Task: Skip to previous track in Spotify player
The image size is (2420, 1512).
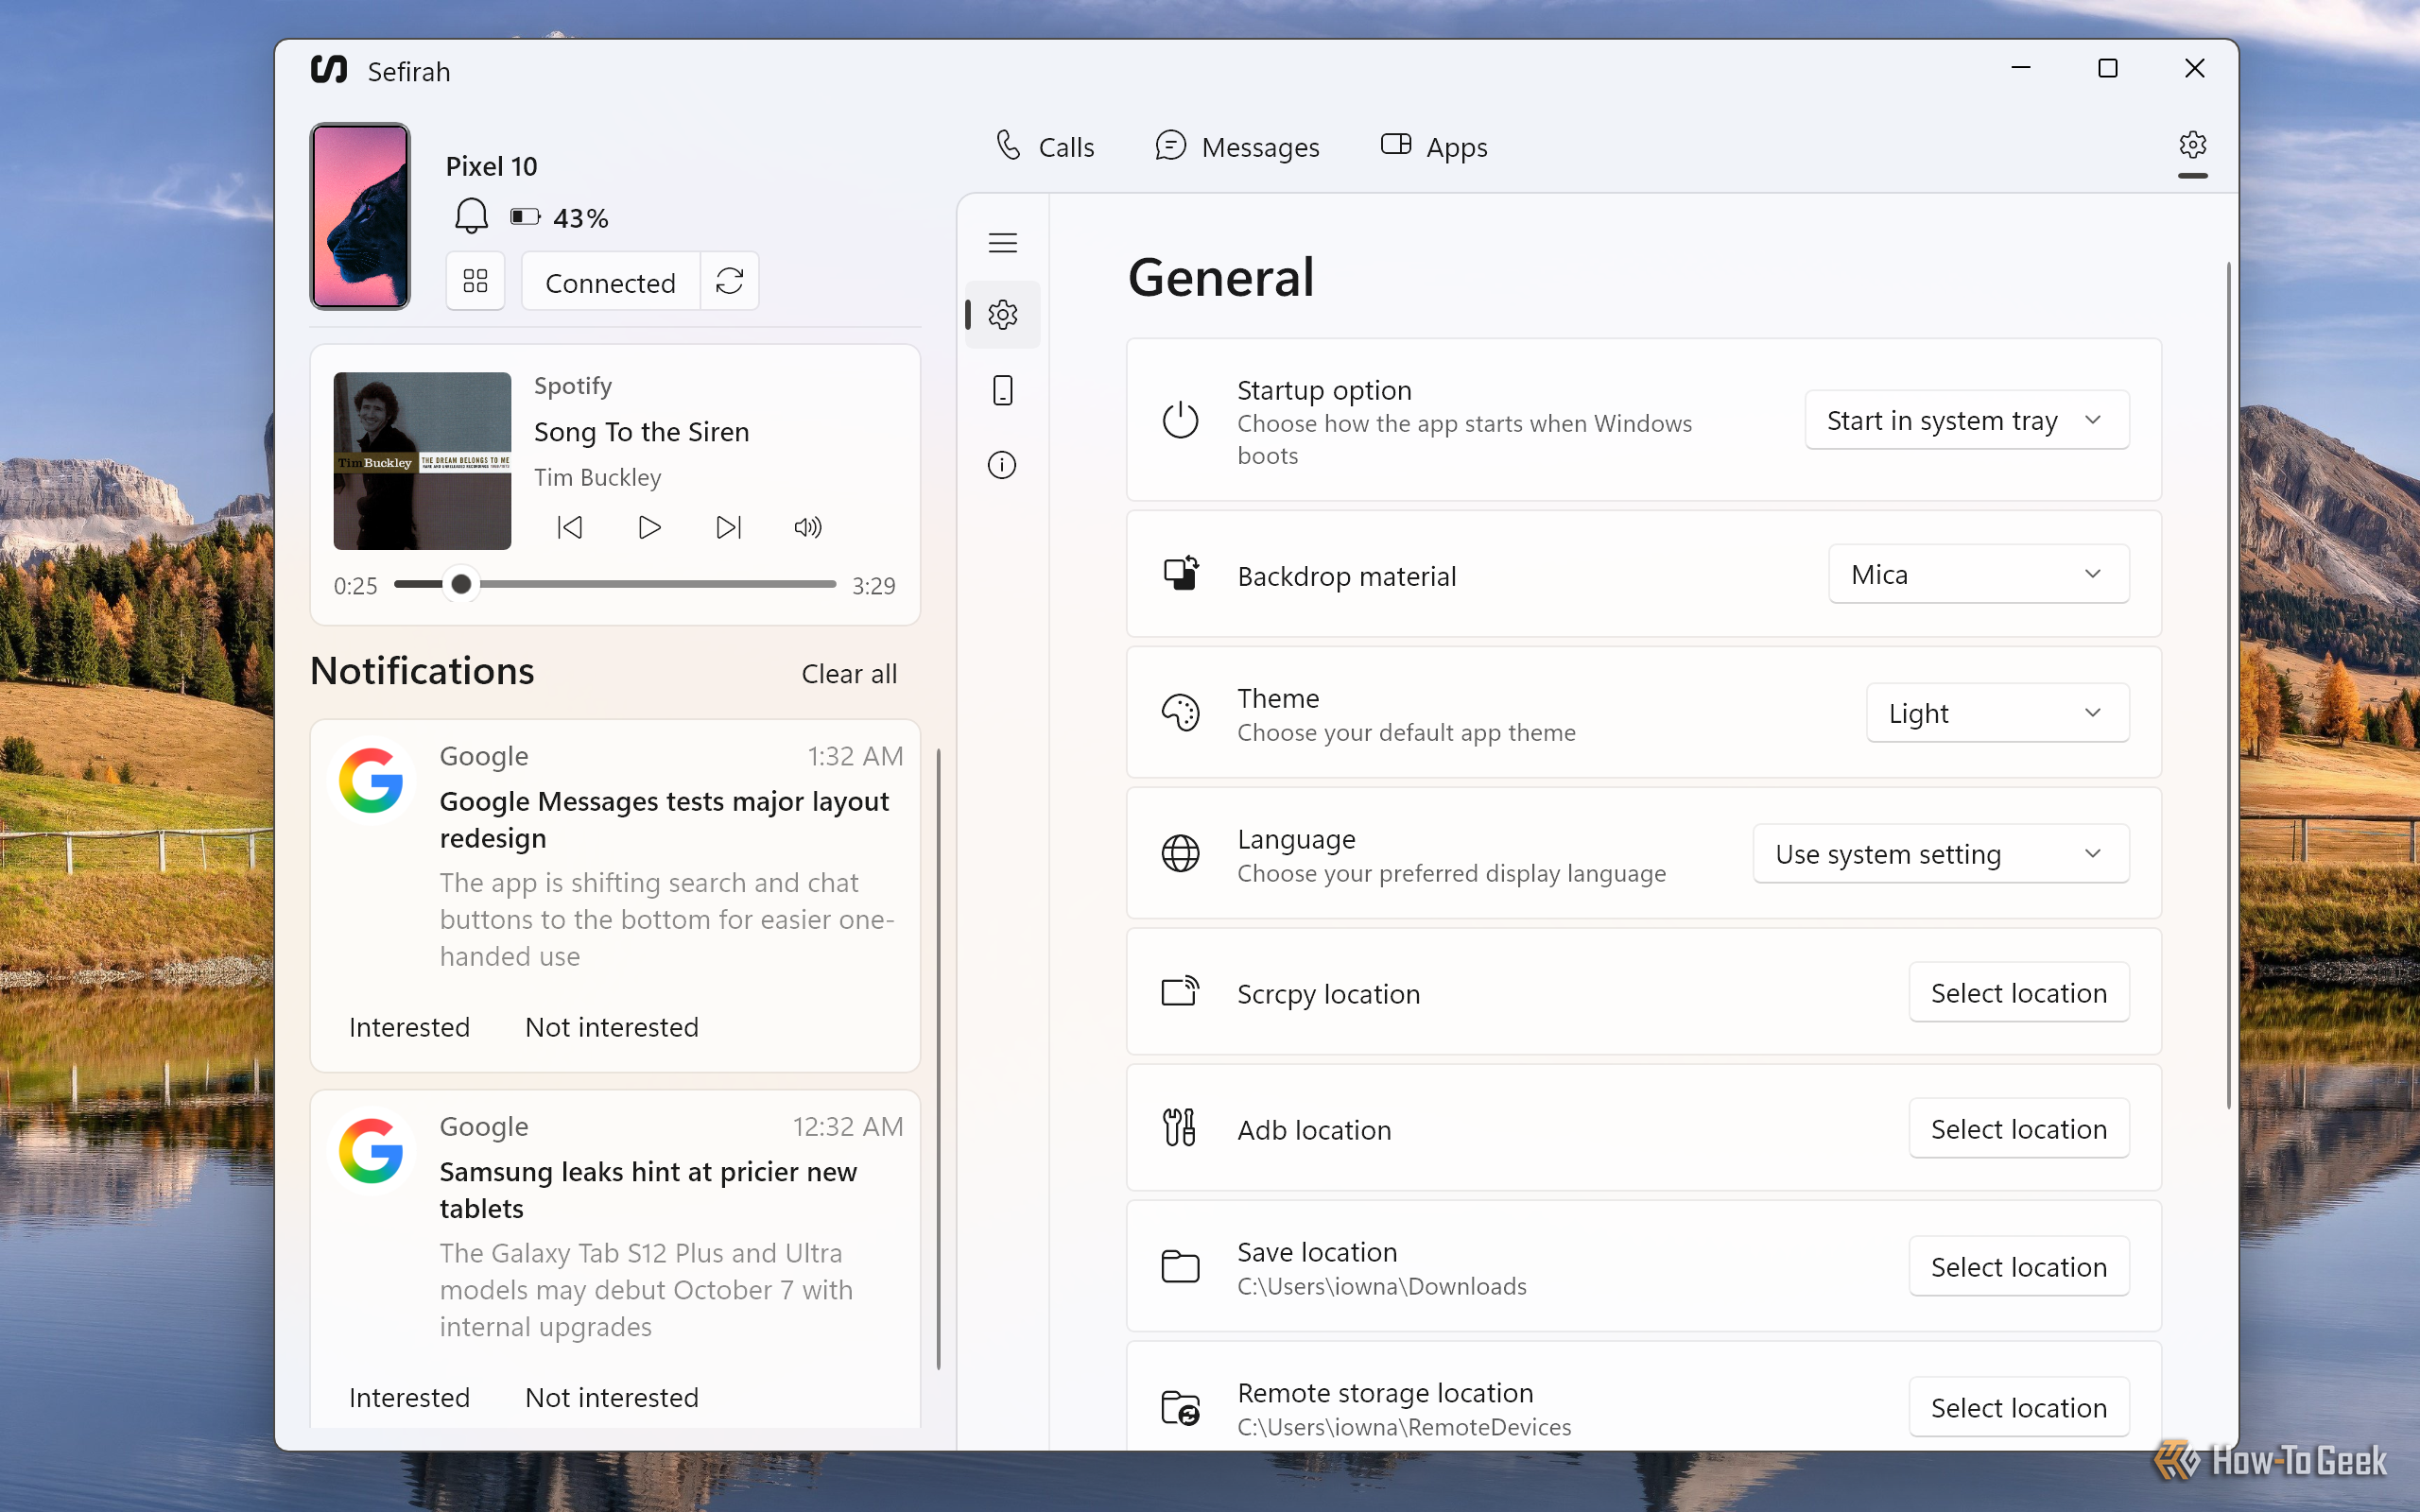Action: tap(569, 527)
